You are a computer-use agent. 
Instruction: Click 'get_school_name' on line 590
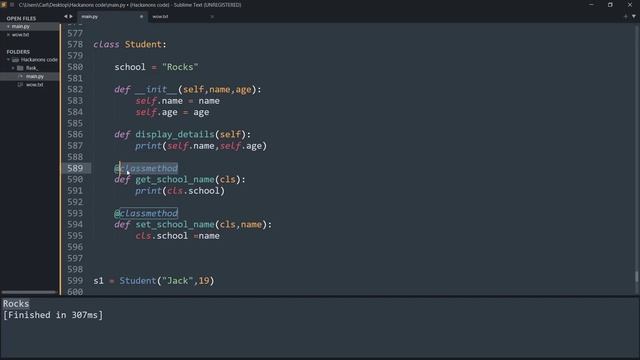[175, 179]
